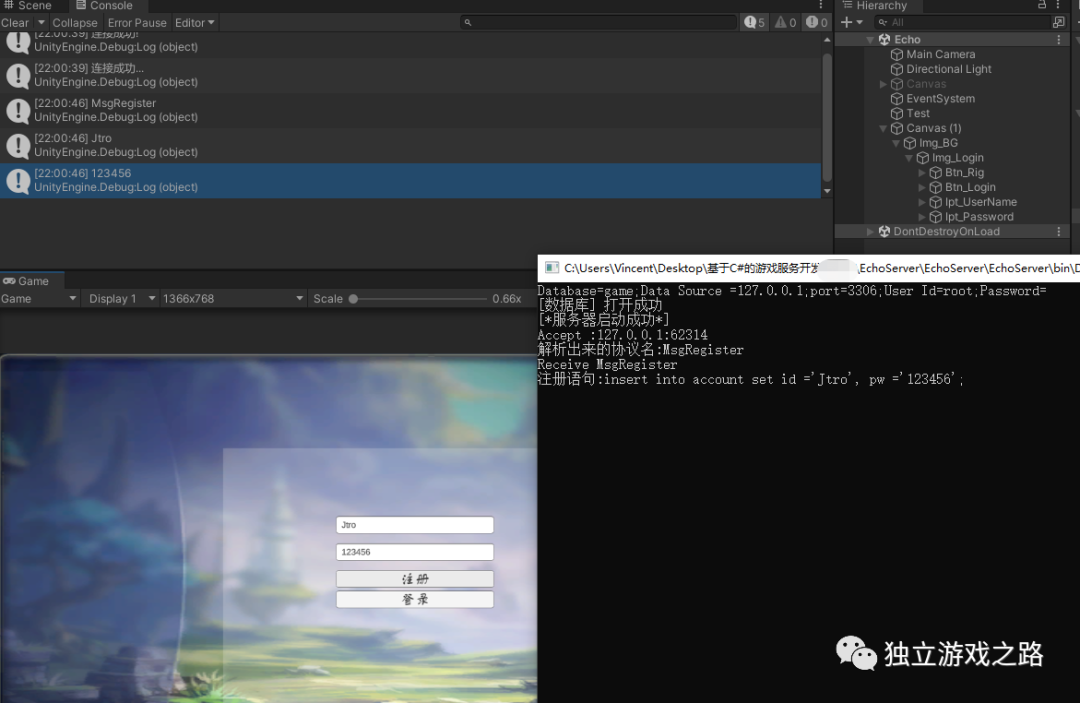
Task: Toggle the error message count filter
Action: tap(817, 23)
